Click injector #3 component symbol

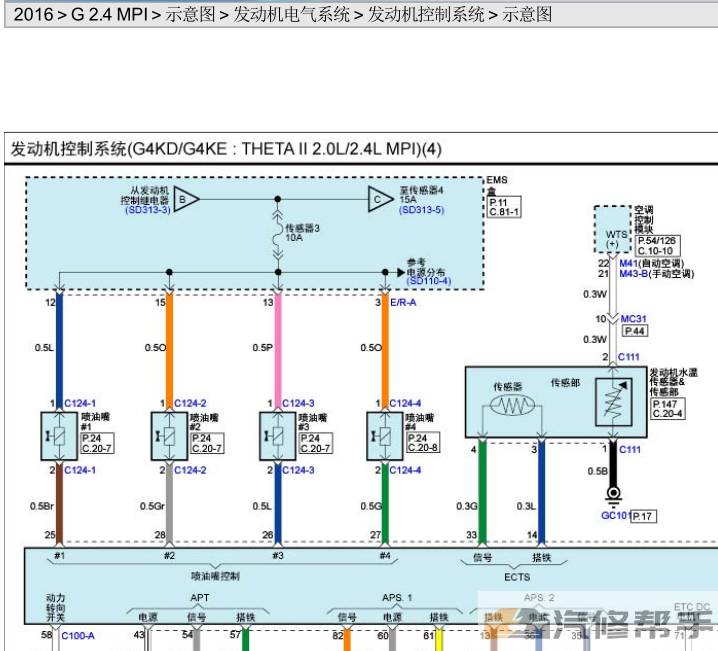coord(278,436)
